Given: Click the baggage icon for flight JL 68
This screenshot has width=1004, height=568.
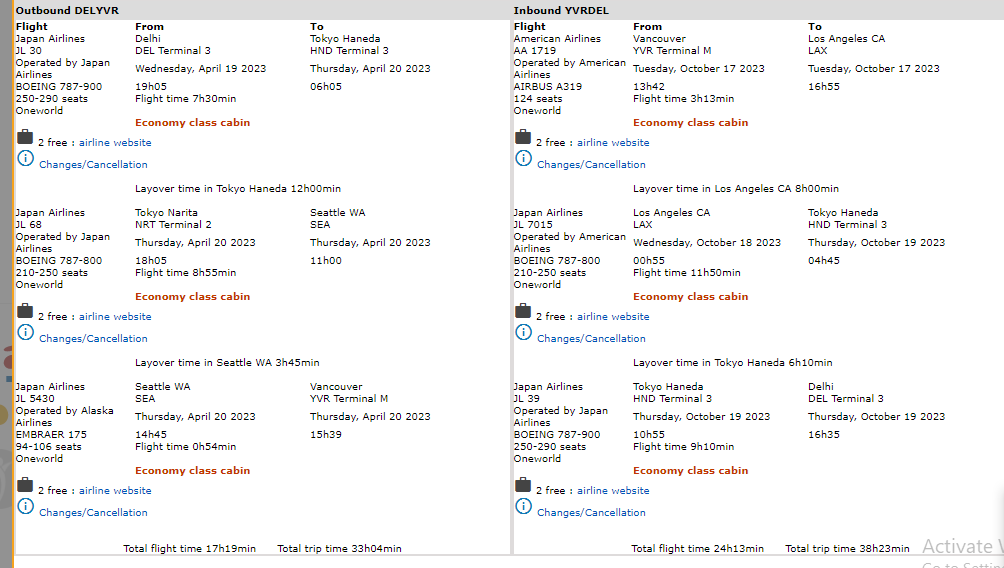Looking at the screenshot, I should [25, 311].
